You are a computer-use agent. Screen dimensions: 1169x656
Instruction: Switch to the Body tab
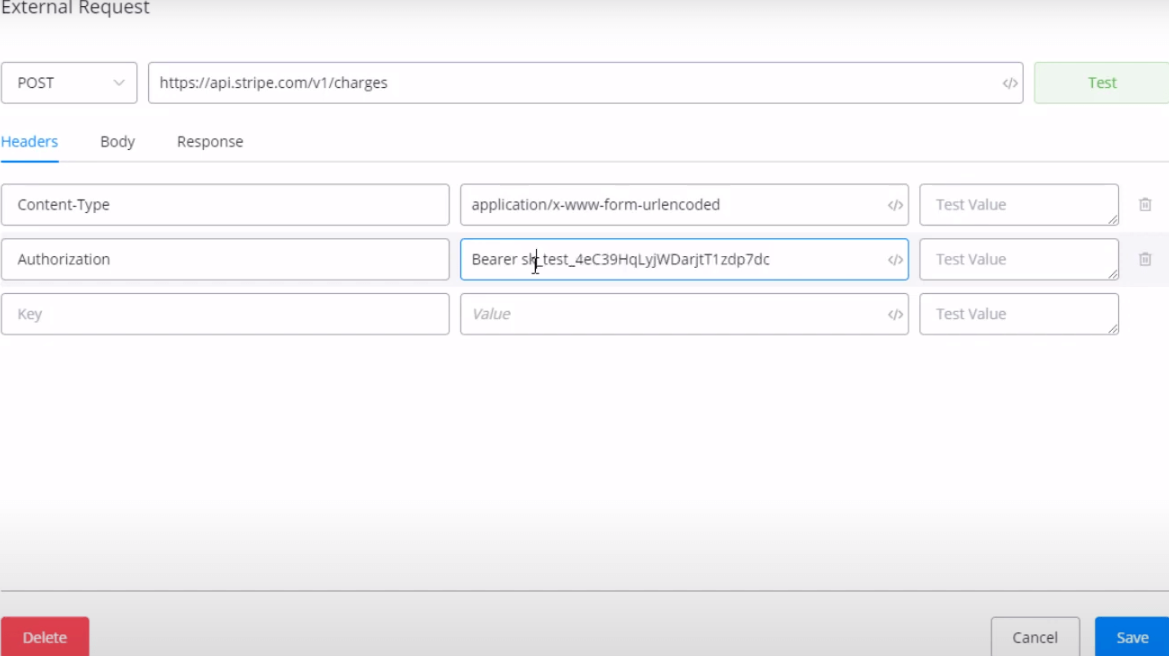(x=117, y=142)
